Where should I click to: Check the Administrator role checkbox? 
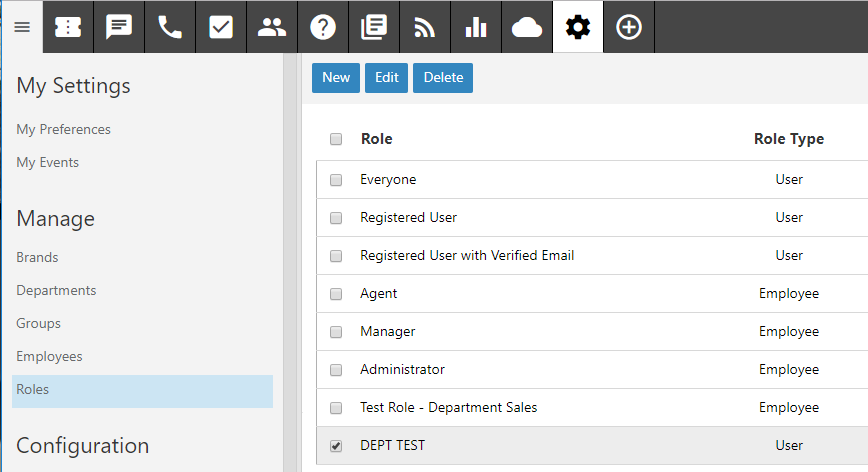336,370
